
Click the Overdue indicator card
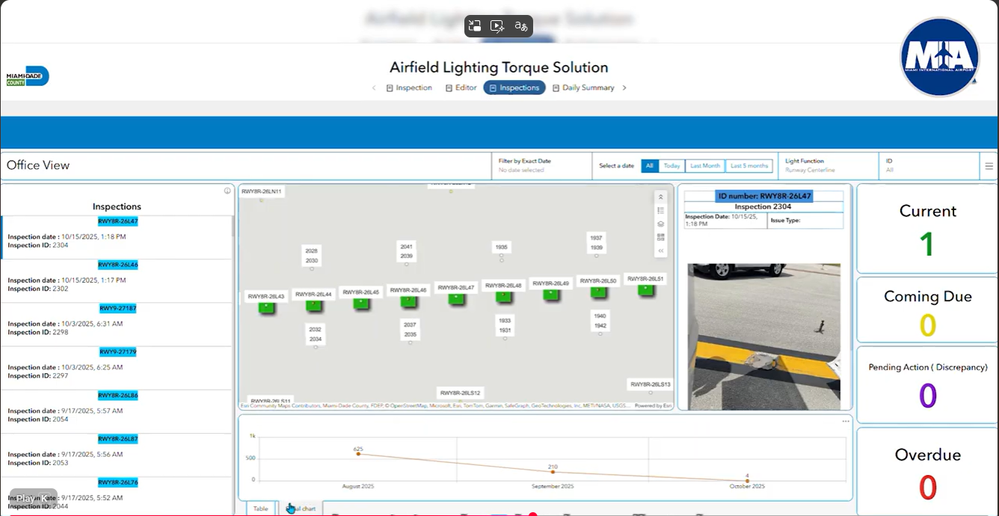[x=927, y=472]
